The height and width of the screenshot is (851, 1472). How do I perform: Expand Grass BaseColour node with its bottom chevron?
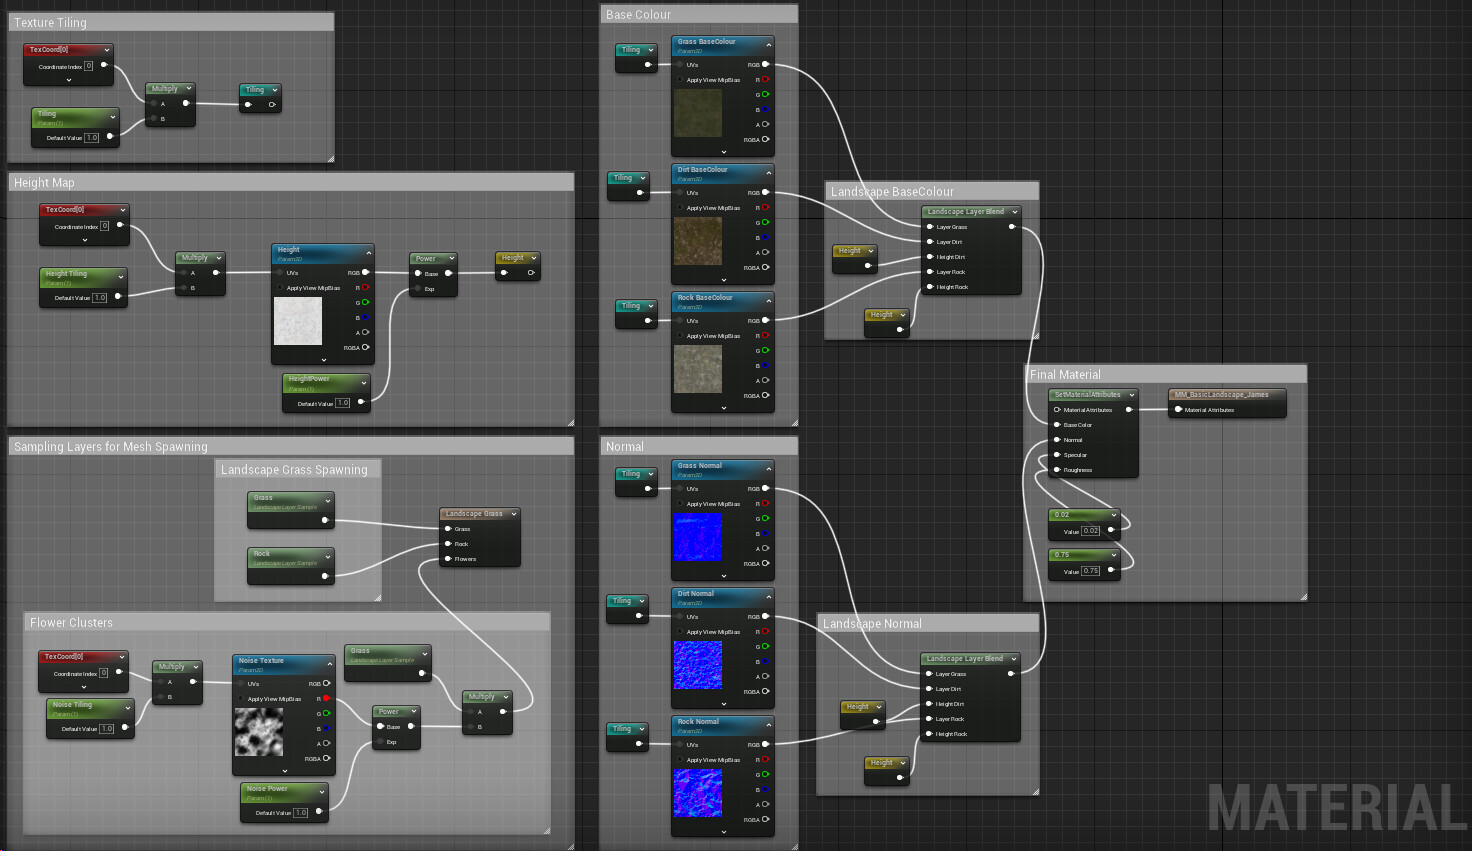pos(722,152)
